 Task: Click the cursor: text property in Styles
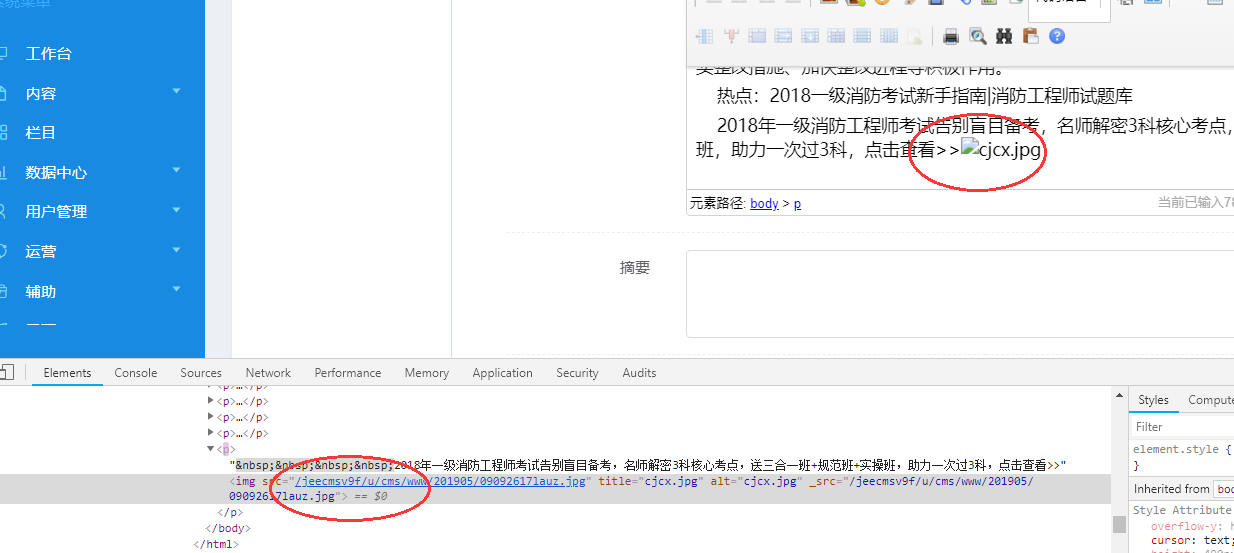(1191, 540)
